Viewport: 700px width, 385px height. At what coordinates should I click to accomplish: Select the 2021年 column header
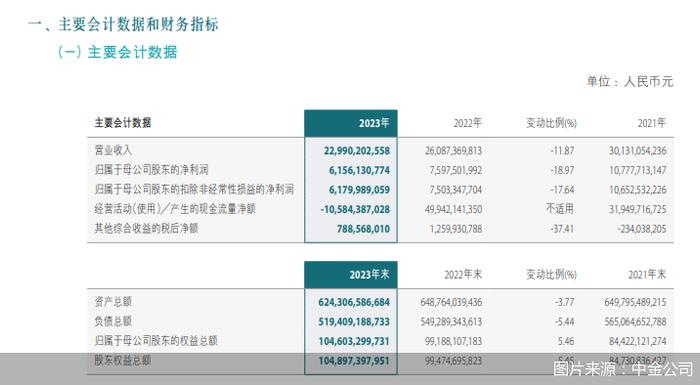(651, 123)
